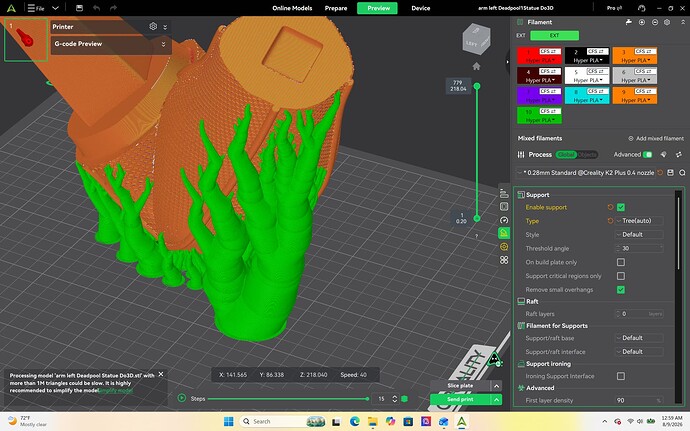Reset Enable support with orange arrow

[610, 207]
